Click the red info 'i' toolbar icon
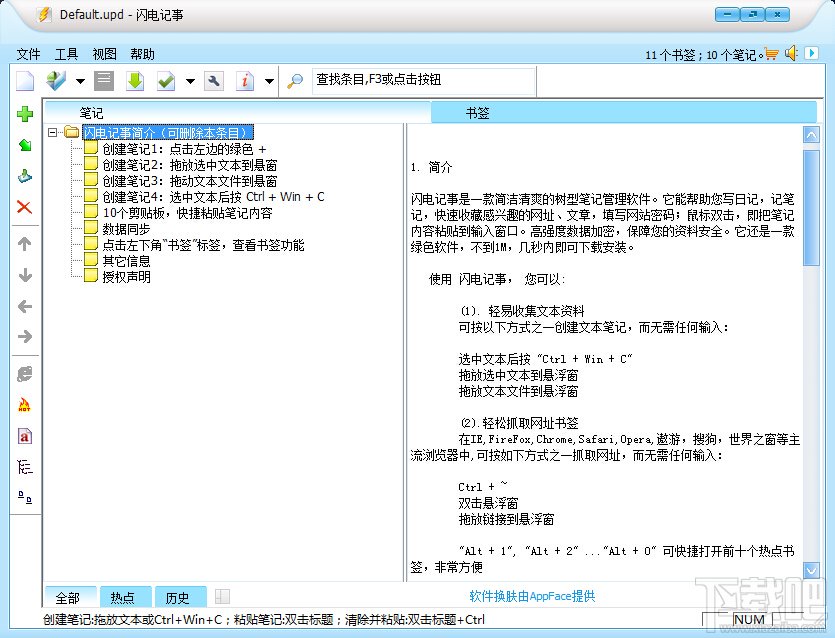 coord(245,81)
